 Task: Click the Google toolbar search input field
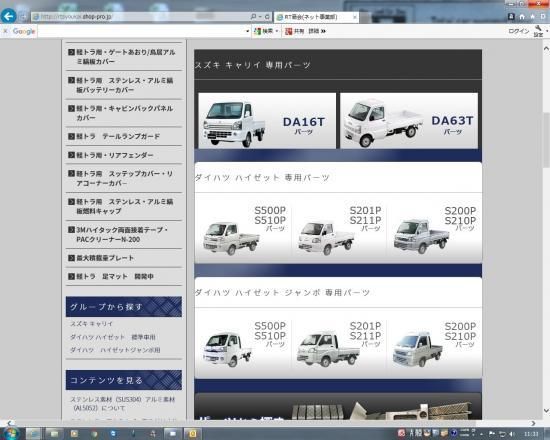click(x=140, y=31)
